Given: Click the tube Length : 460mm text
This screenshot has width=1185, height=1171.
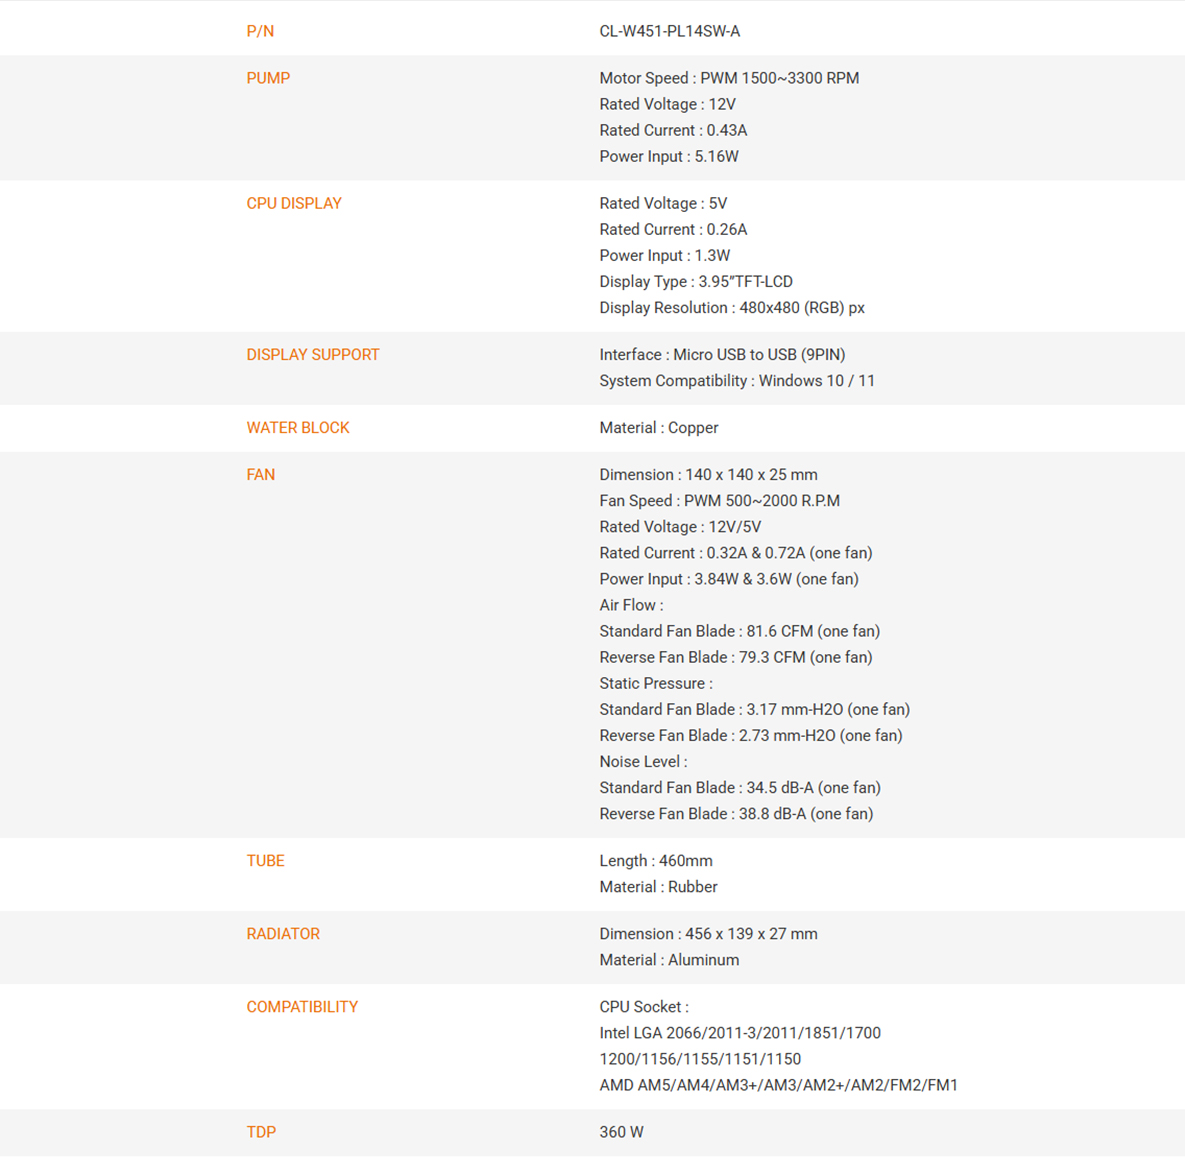Looking at the screenshot, I should pyautogui.click(x=655, y=861).
